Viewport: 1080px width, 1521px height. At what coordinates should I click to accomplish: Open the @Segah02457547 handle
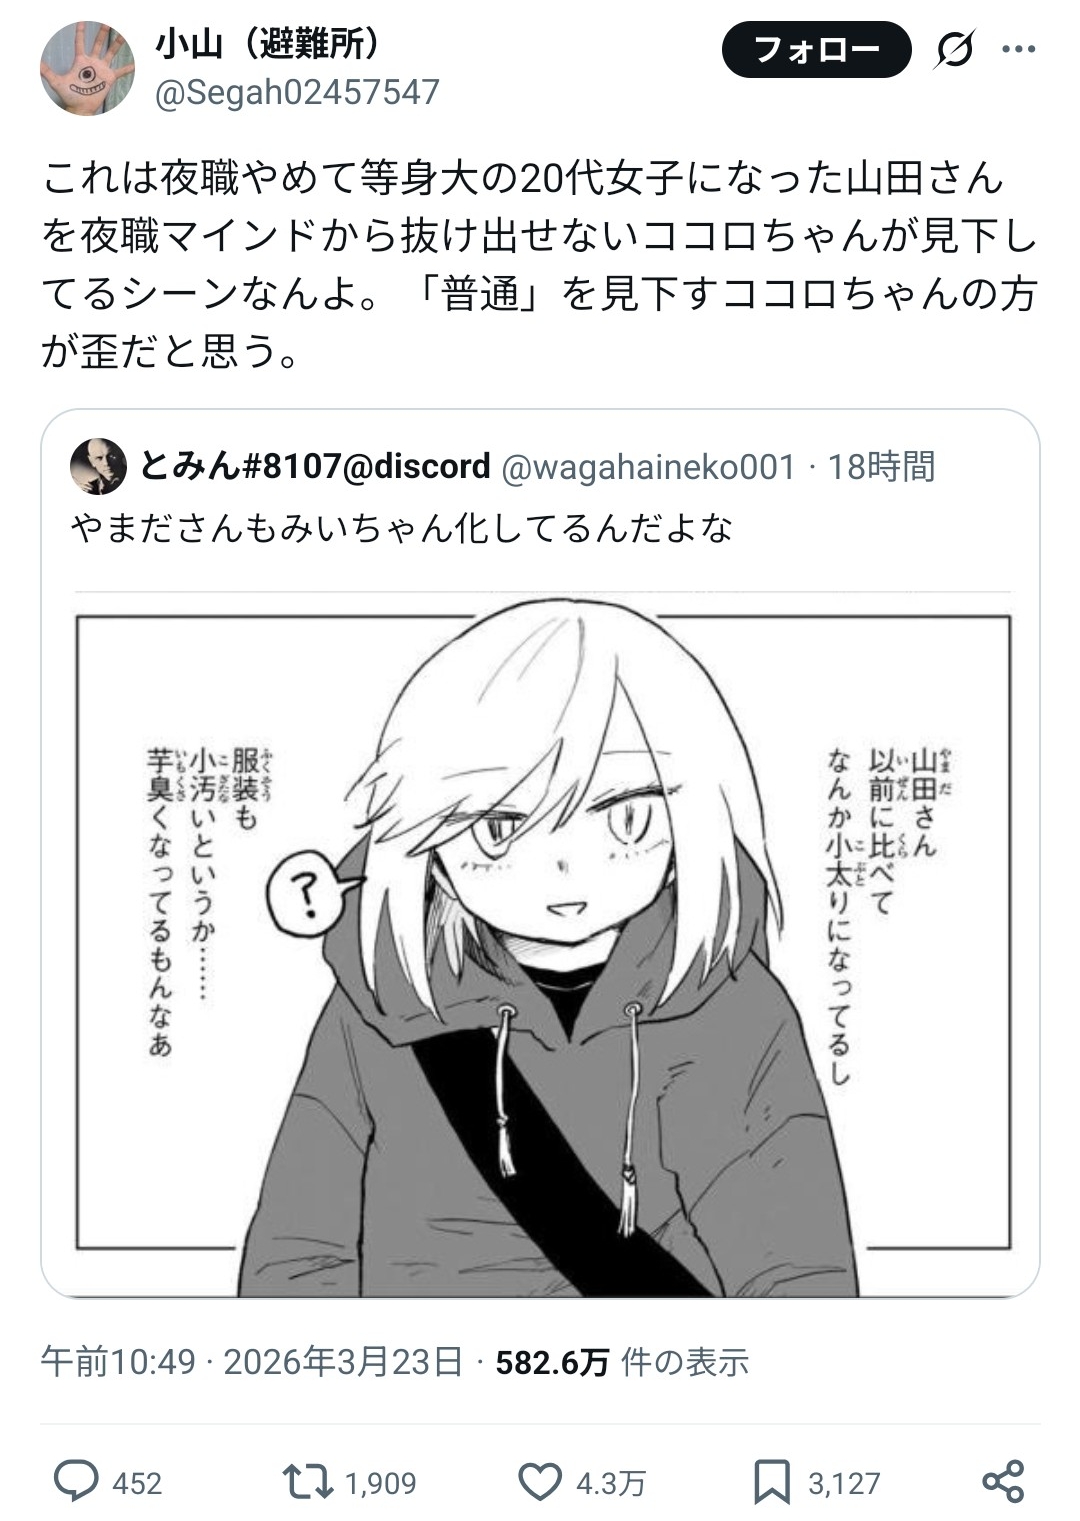pos(297,92)
